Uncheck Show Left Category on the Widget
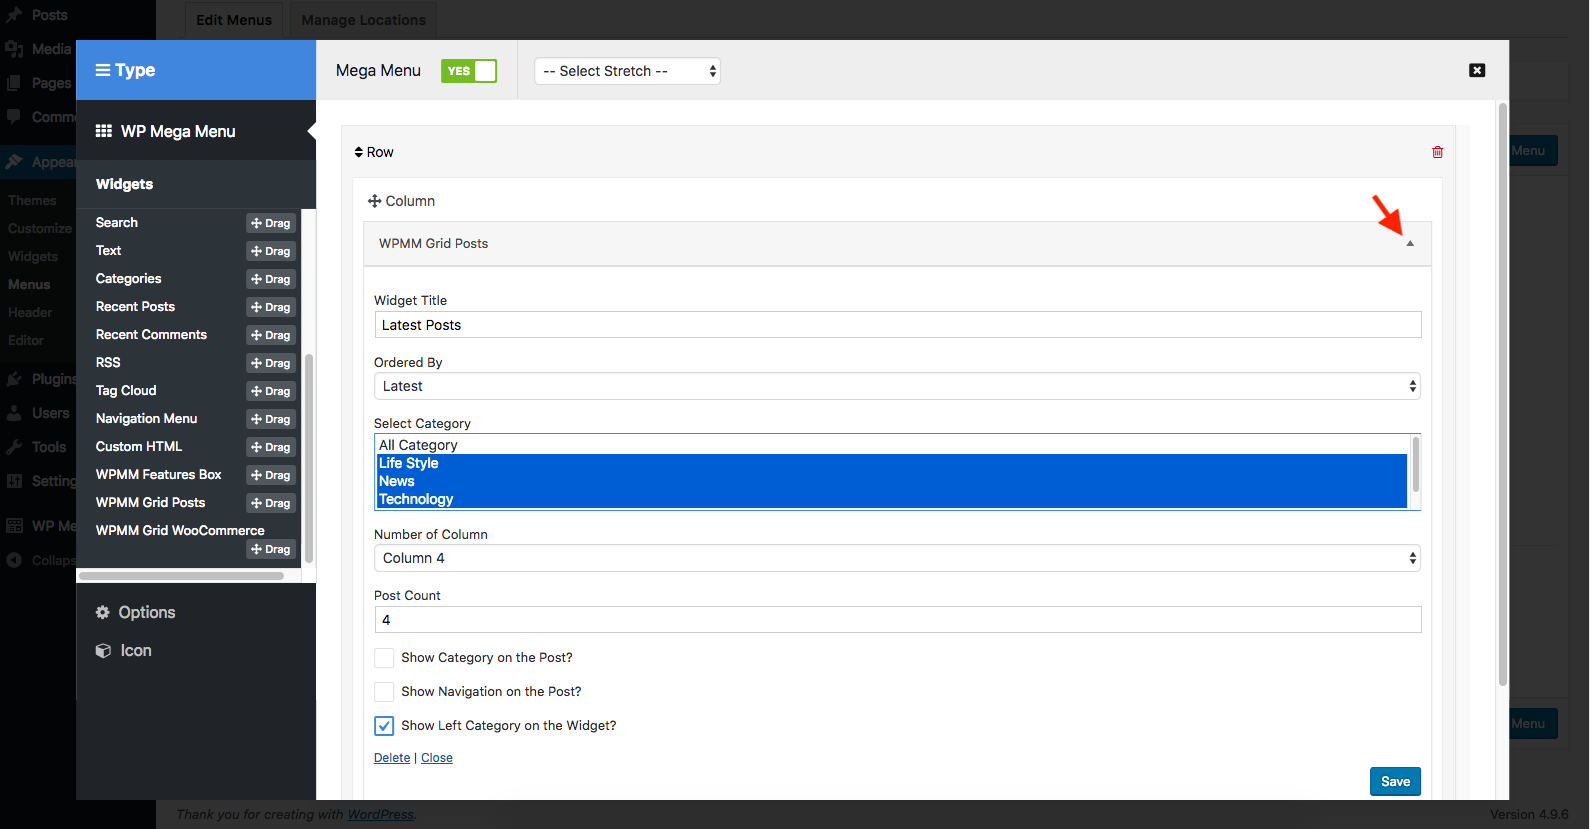This screenshot has width=1590, height=829. click(384, 726)
